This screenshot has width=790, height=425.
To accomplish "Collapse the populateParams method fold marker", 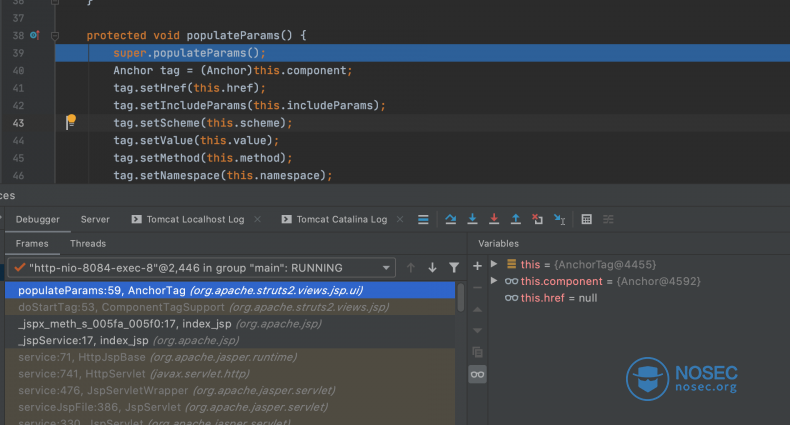I will (x=55, y=36).
